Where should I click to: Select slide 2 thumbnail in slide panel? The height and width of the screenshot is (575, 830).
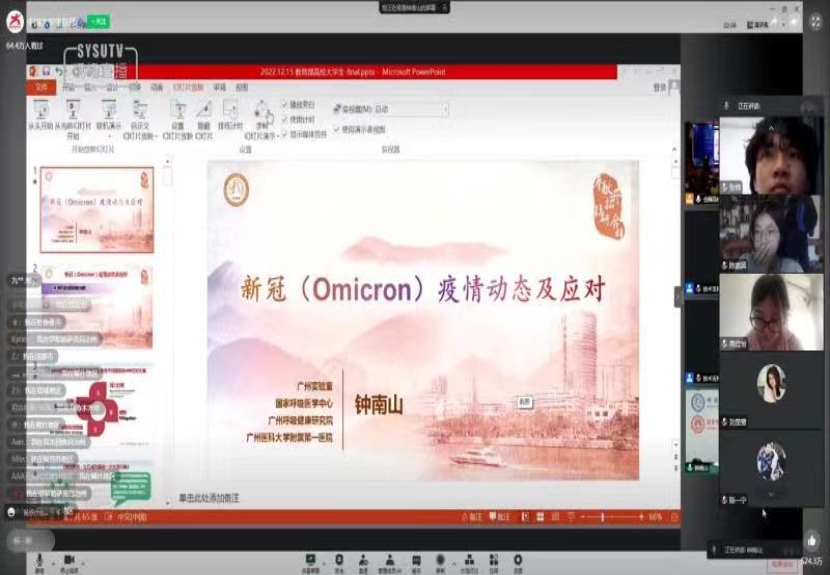click(x=97, y=306)
